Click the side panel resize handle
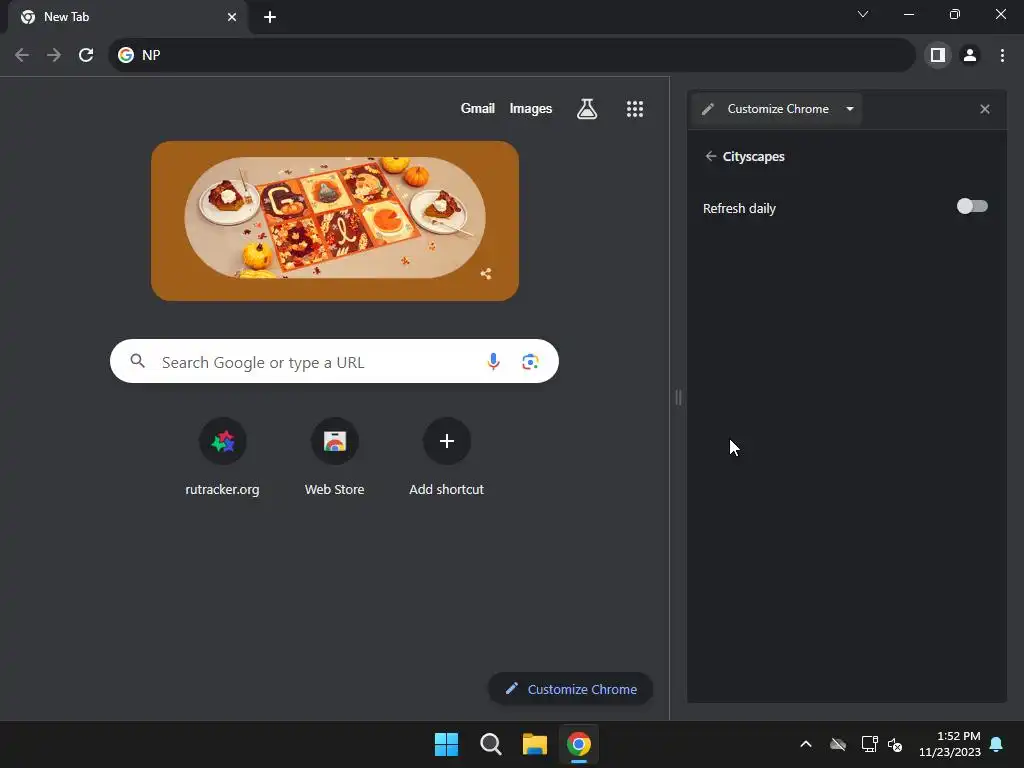The image size is (1024, 768). [679, 397]
